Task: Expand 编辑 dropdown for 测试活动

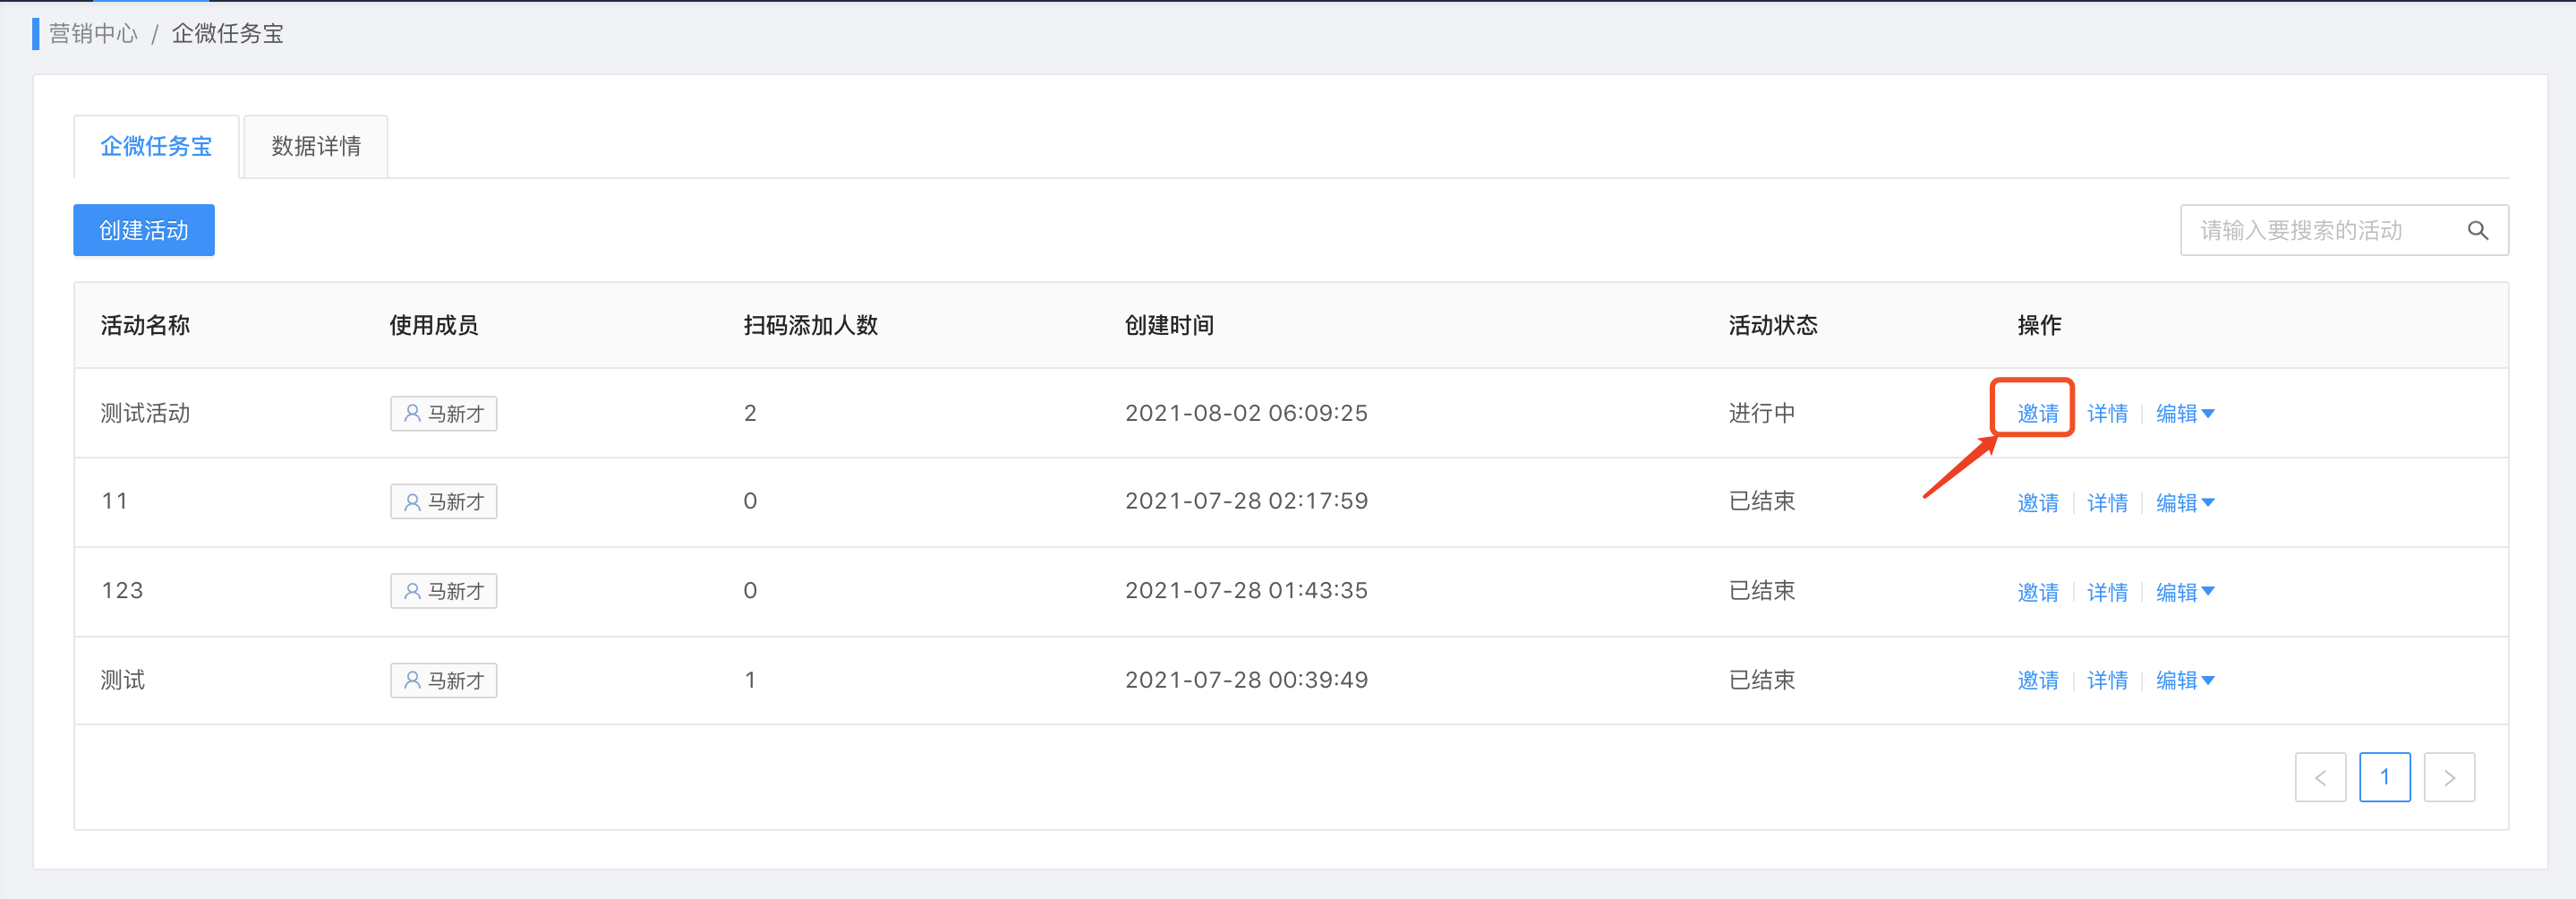Action: (2185, 413)
